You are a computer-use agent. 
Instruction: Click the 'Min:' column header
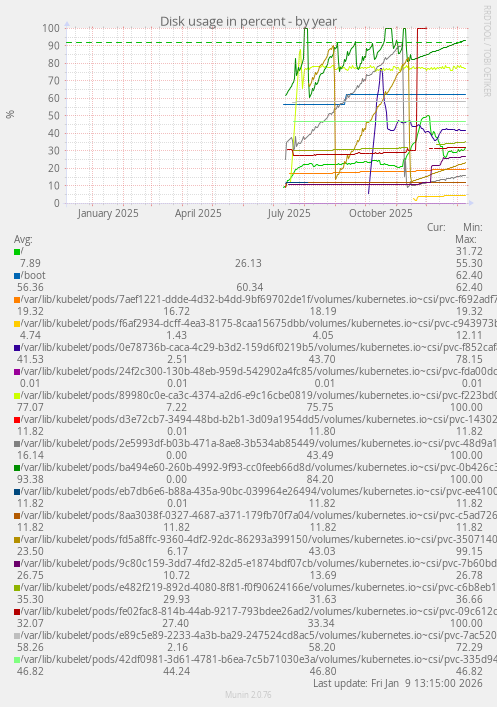pyautogui.click(x=473, y=227)
